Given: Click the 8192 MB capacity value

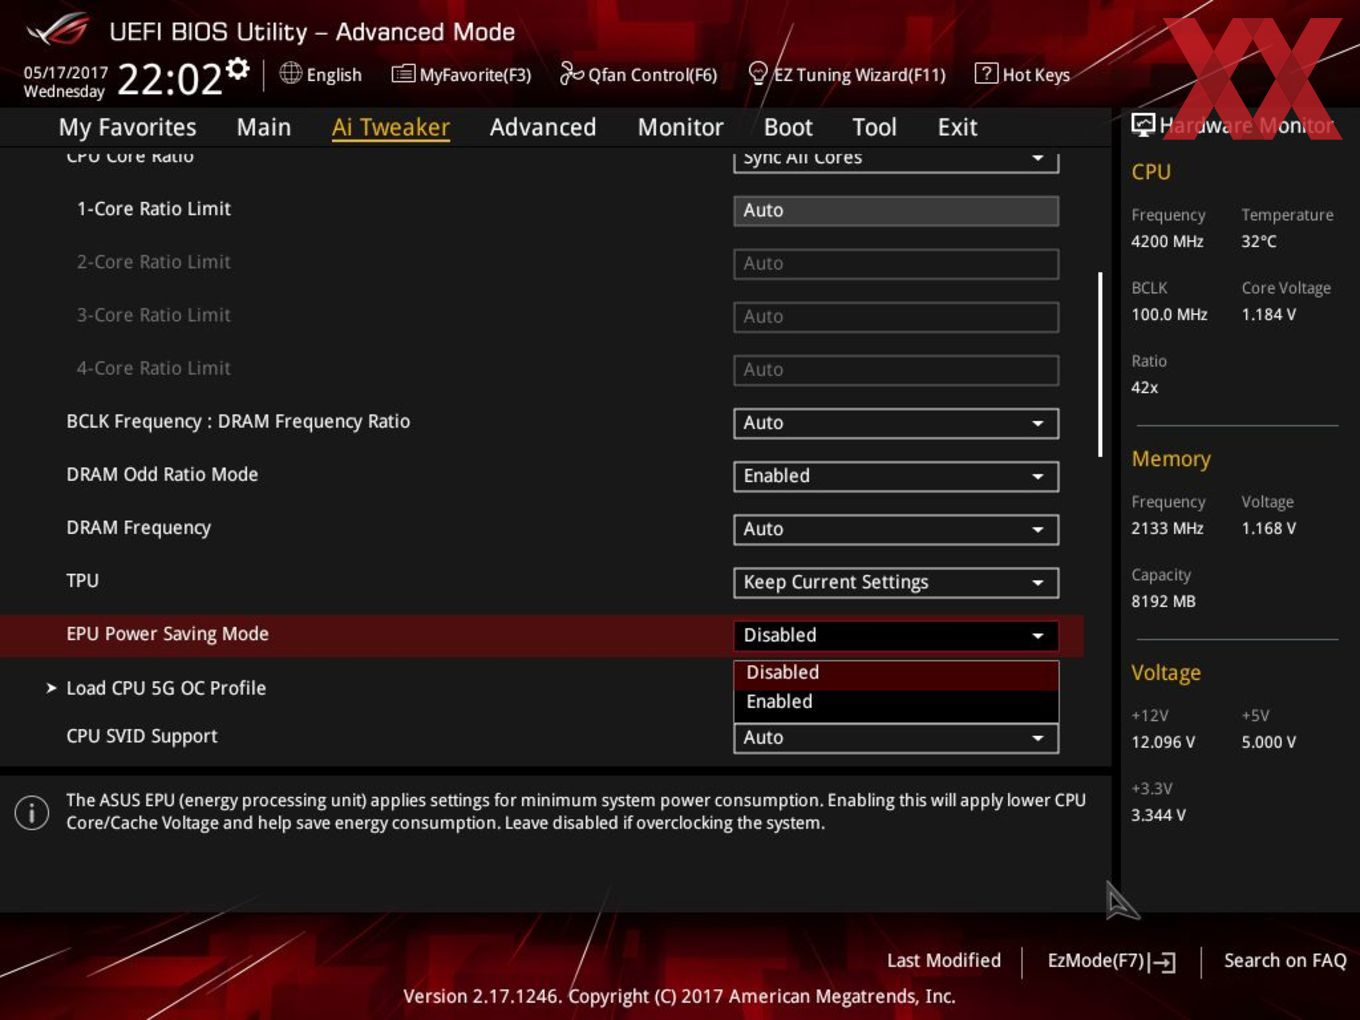Looking at the screenshot, I should point(1163,601).
